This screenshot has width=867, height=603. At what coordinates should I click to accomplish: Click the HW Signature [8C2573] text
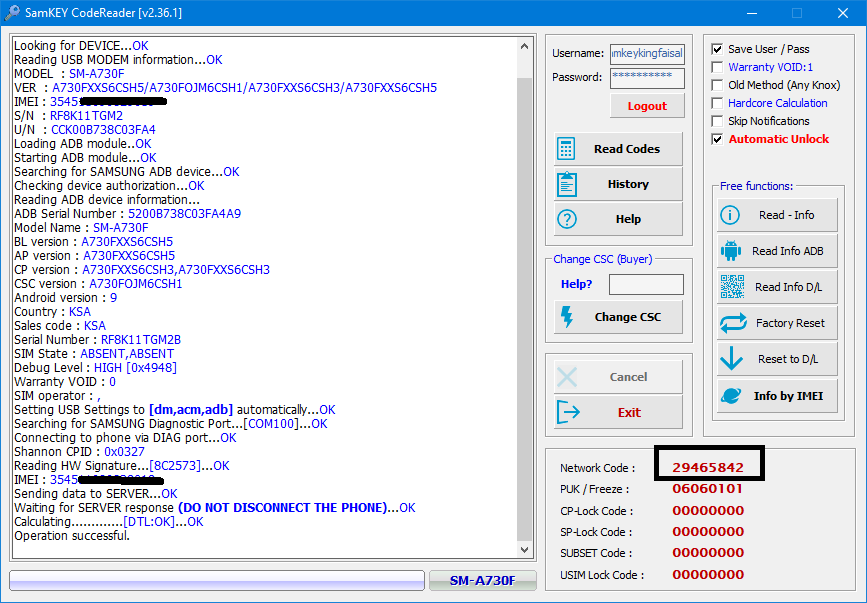pyautogui.click(x=175, y=466)
